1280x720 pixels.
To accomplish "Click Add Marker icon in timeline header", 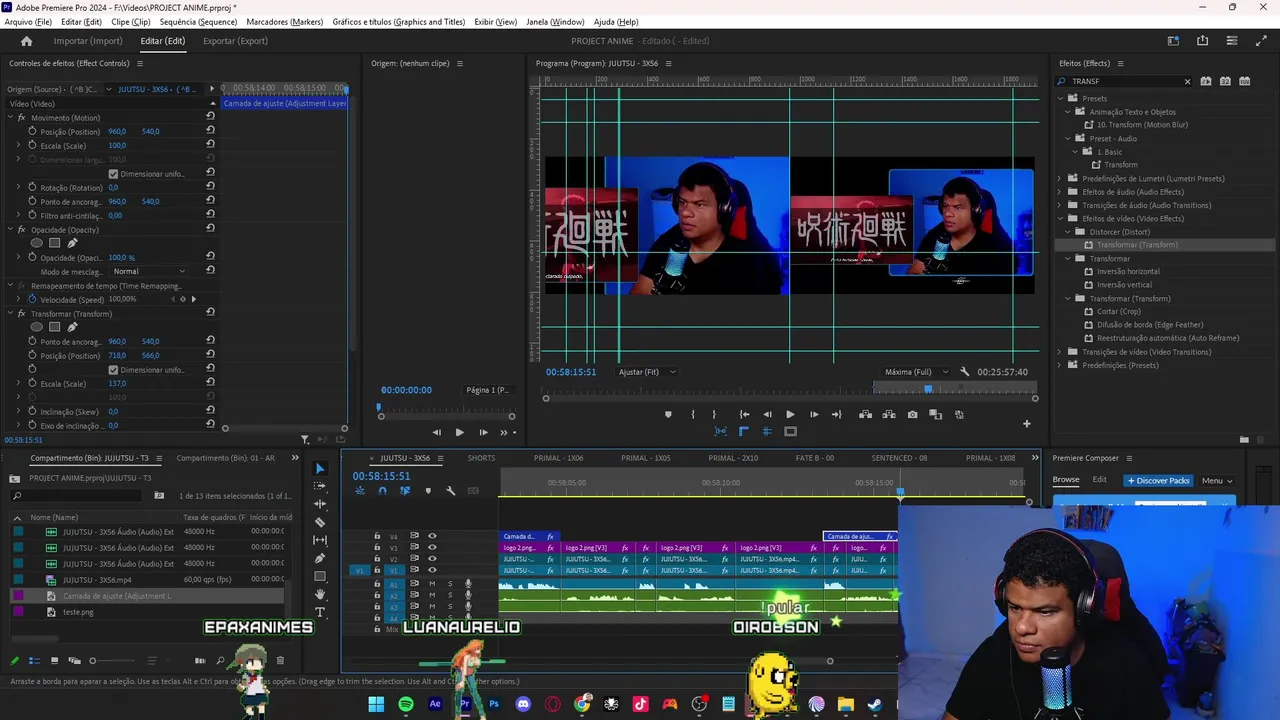I will click(428, 491).
